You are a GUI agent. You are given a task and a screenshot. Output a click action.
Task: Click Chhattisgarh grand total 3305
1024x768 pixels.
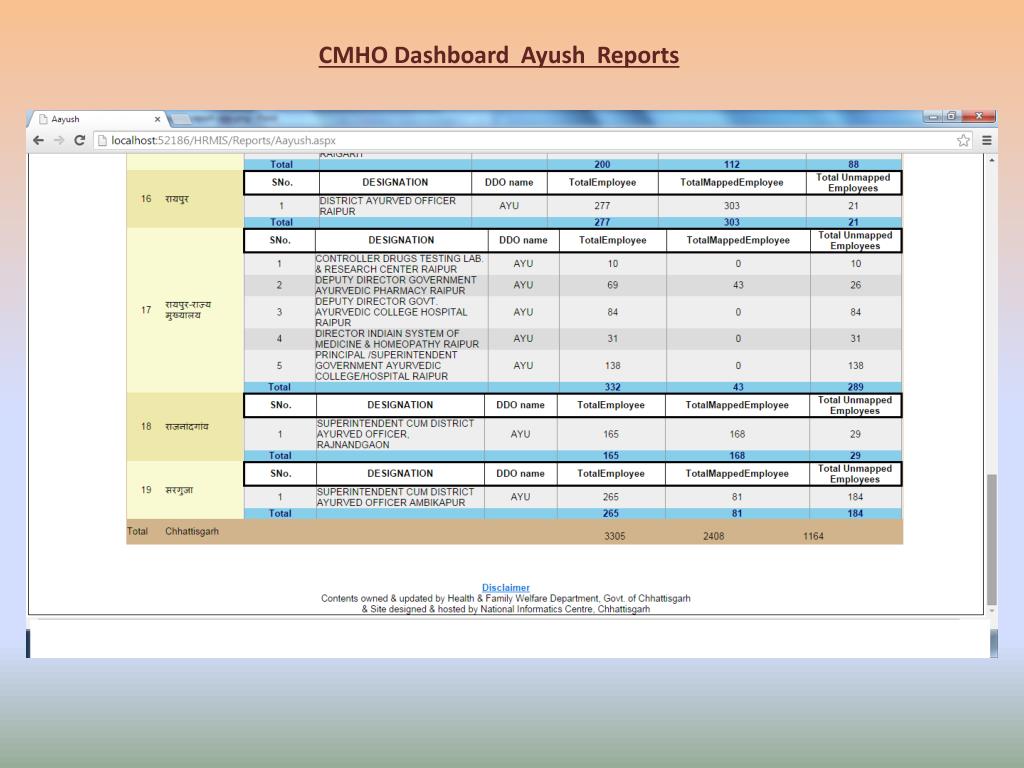(x=615, y=536)
